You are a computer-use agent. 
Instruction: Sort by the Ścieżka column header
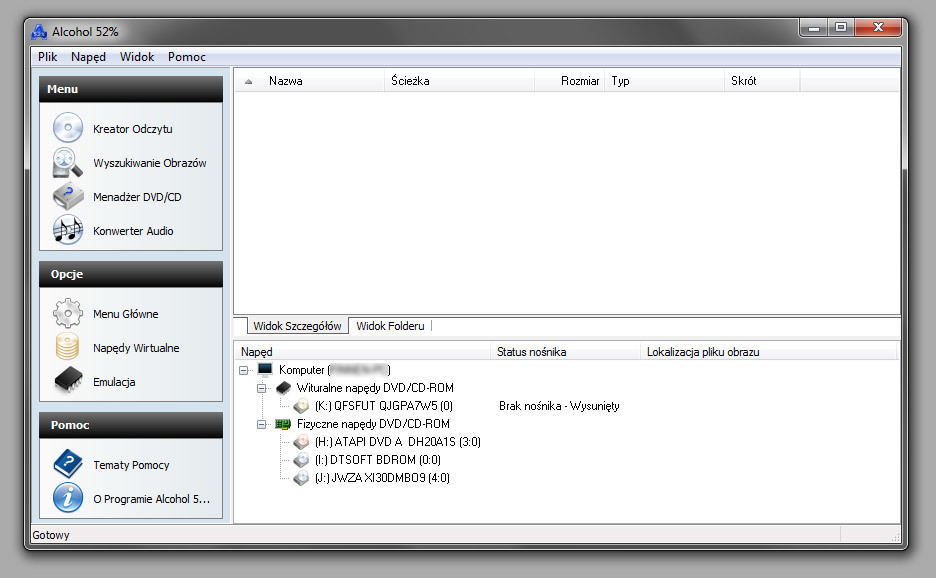click(459, 81)
